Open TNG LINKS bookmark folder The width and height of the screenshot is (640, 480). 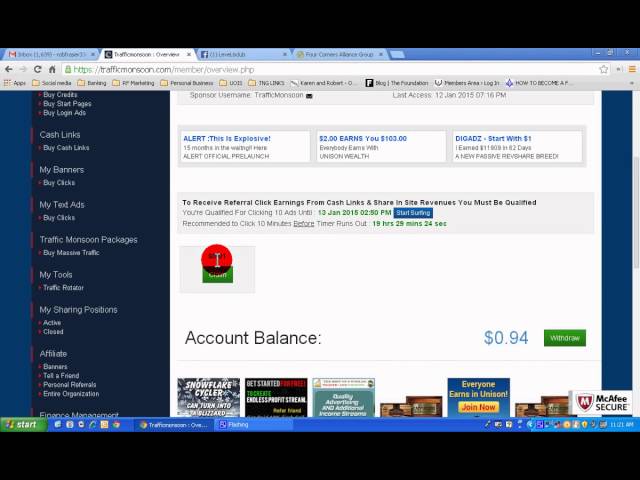coord(266,83)
